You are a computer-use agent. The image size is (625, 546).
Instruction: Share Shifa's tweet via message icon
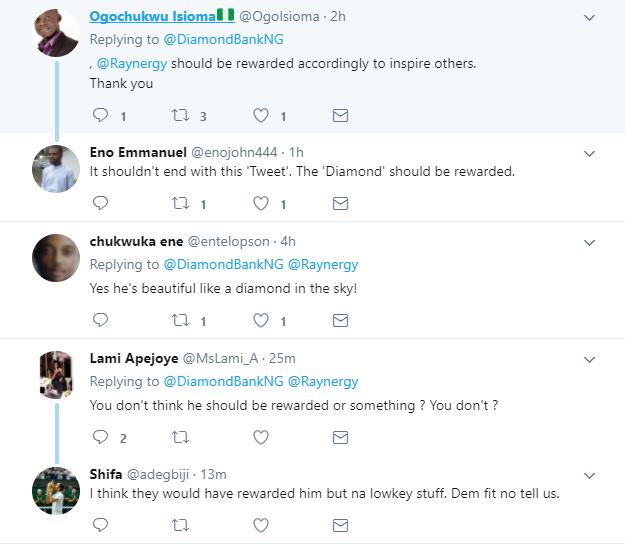tap(340, 524)
